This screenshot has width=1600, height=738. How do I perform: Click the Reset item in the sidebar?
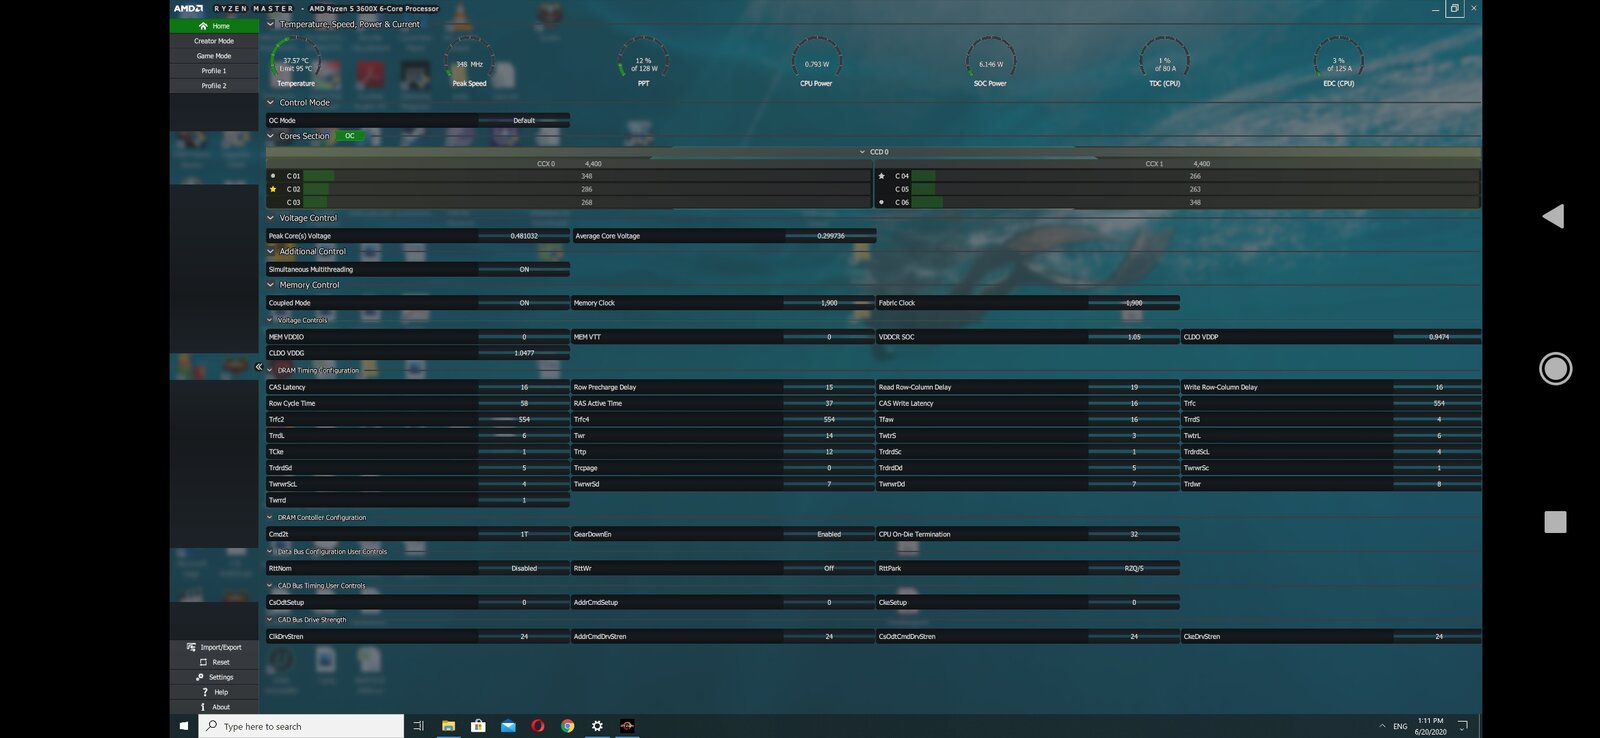(x=214, y=662)
